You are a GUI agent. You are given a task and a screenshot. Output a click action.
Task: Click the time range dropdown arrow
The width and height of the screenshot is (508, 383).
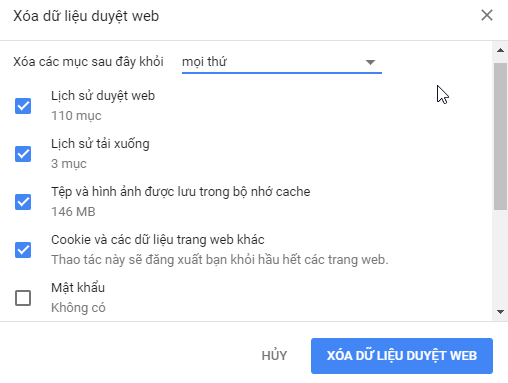pyautogui.click(x=370, y=62)
